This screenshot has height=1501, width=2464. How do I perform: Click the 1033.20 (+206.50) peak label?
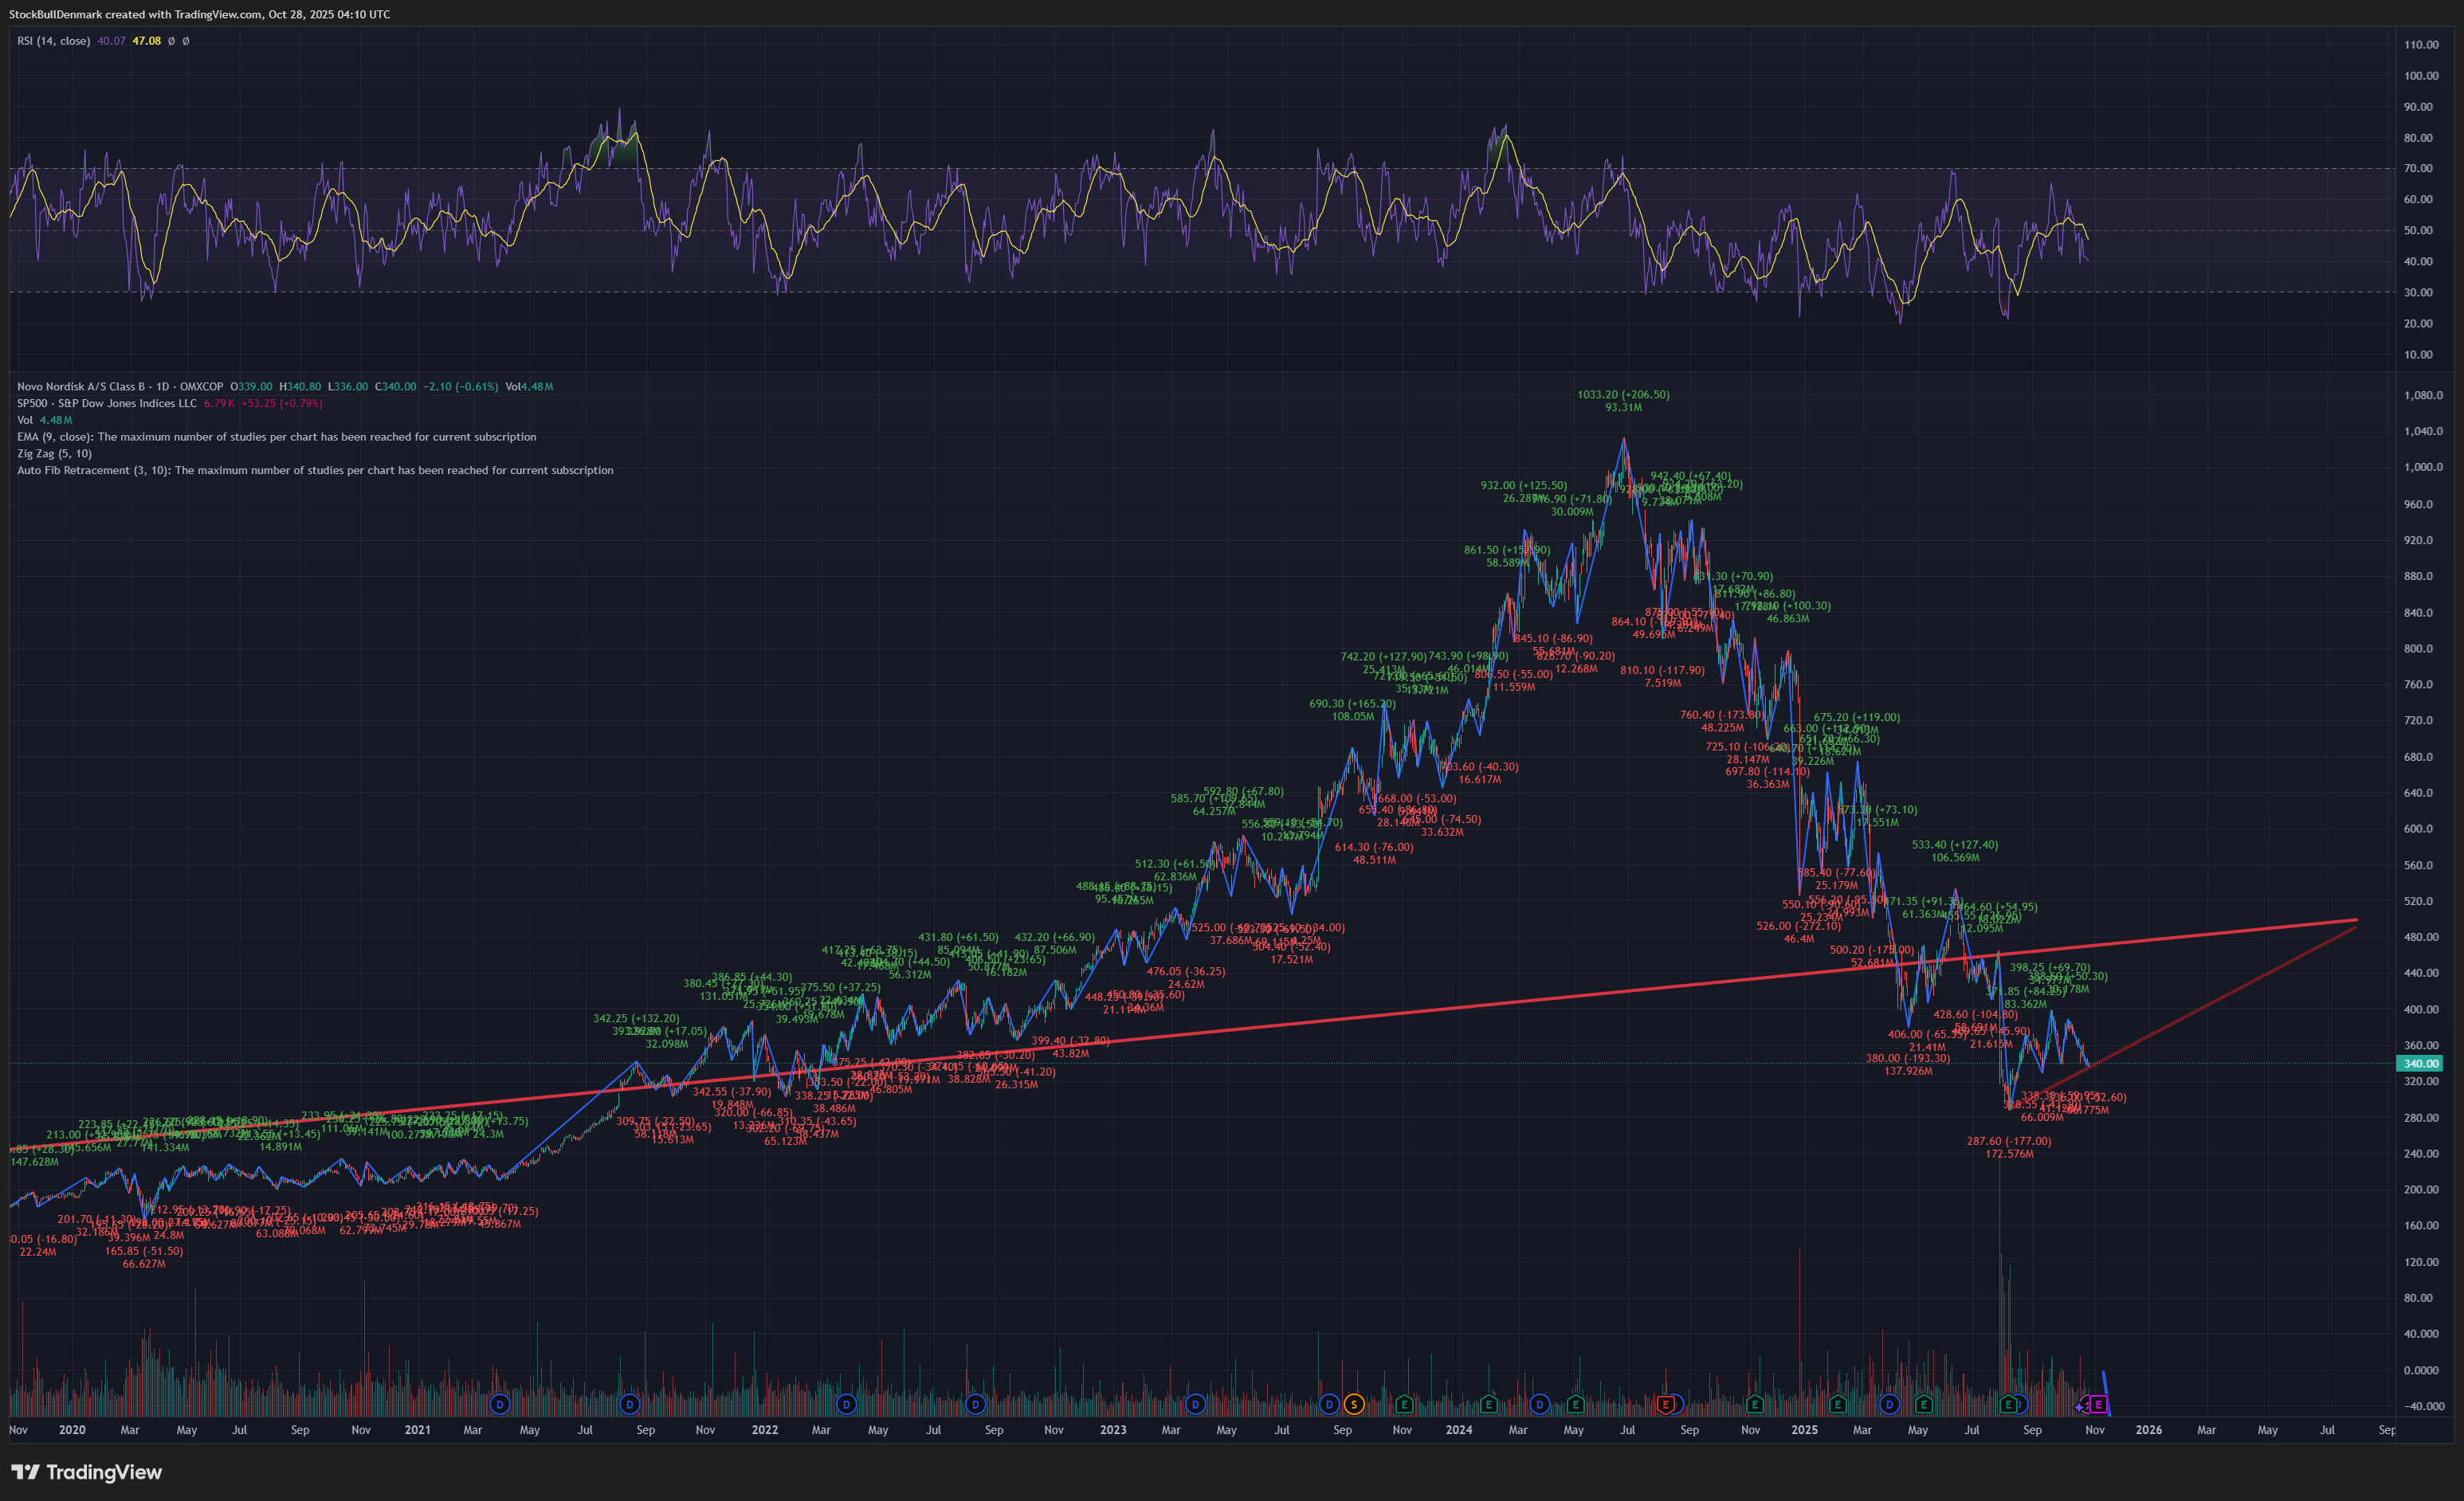(1623, 394)
